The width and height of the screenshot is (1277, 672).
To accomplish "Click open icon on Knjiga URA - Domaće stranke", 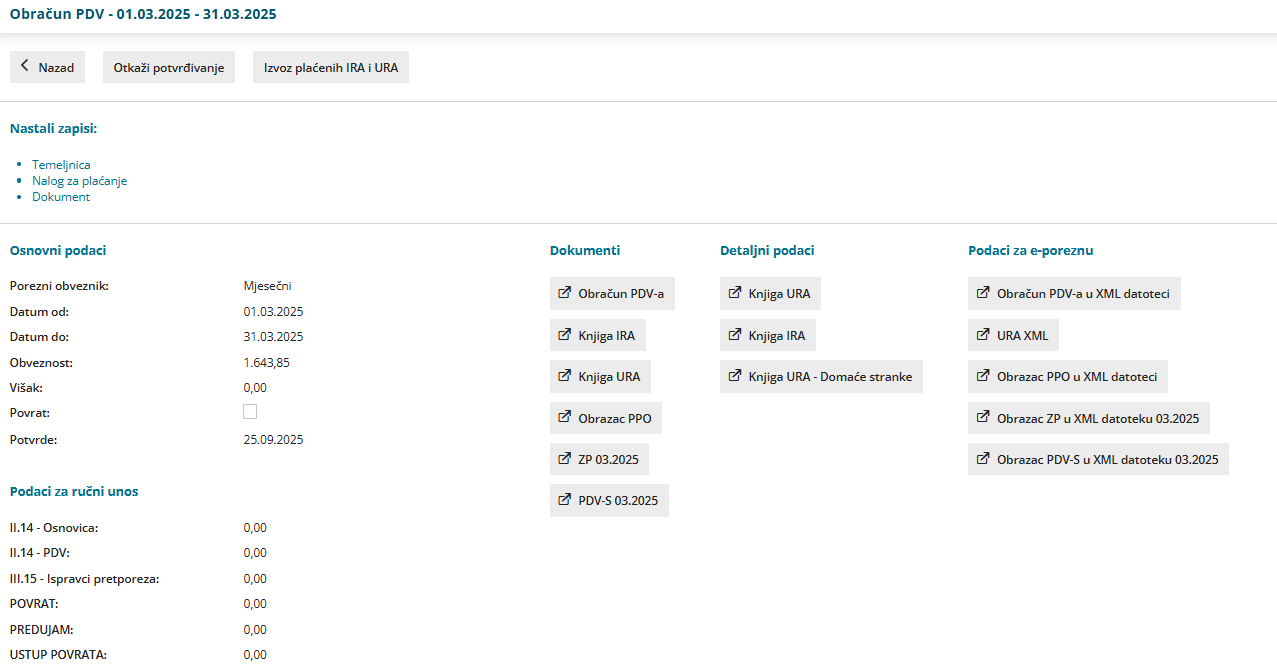I will [x=734, y=377].
